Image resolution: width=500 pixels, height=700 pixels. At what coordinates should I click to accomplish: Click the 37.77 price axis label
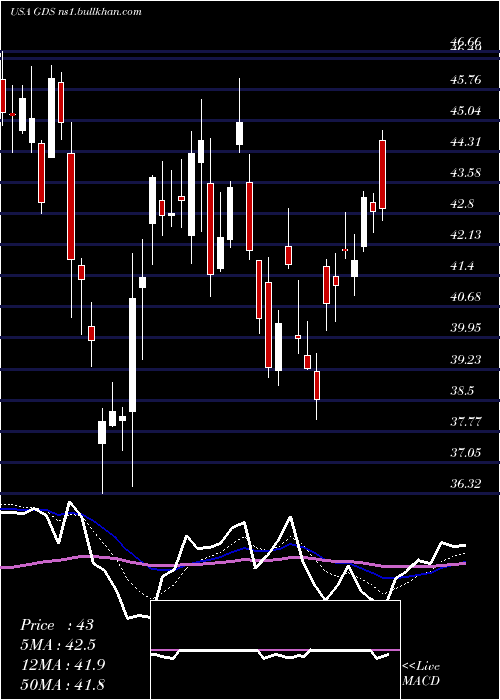point(466,421)
